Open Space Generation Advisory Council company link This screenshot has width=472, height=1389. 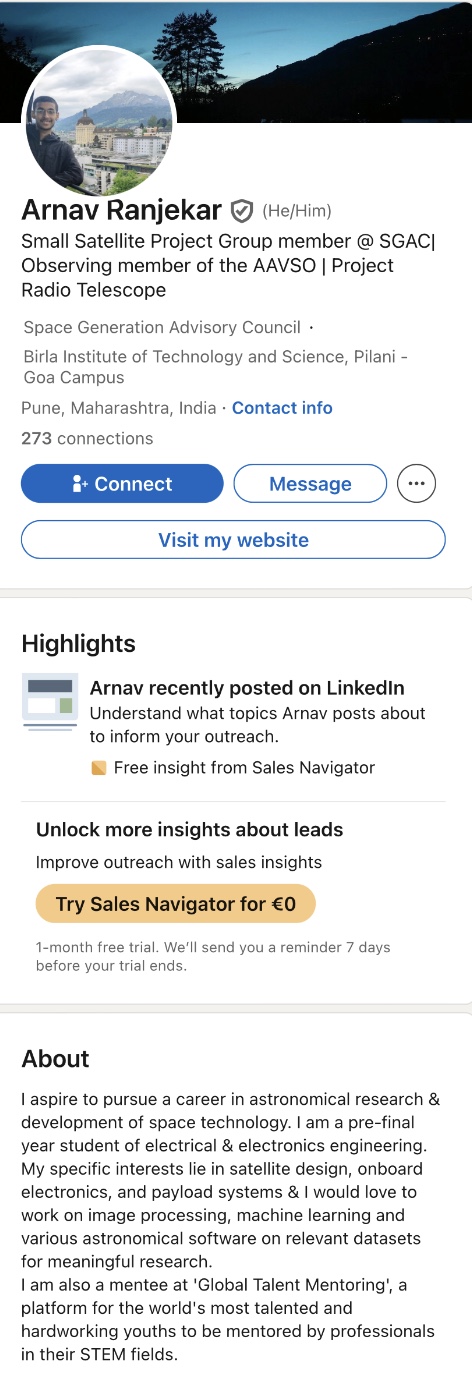(x=162, y=327)
